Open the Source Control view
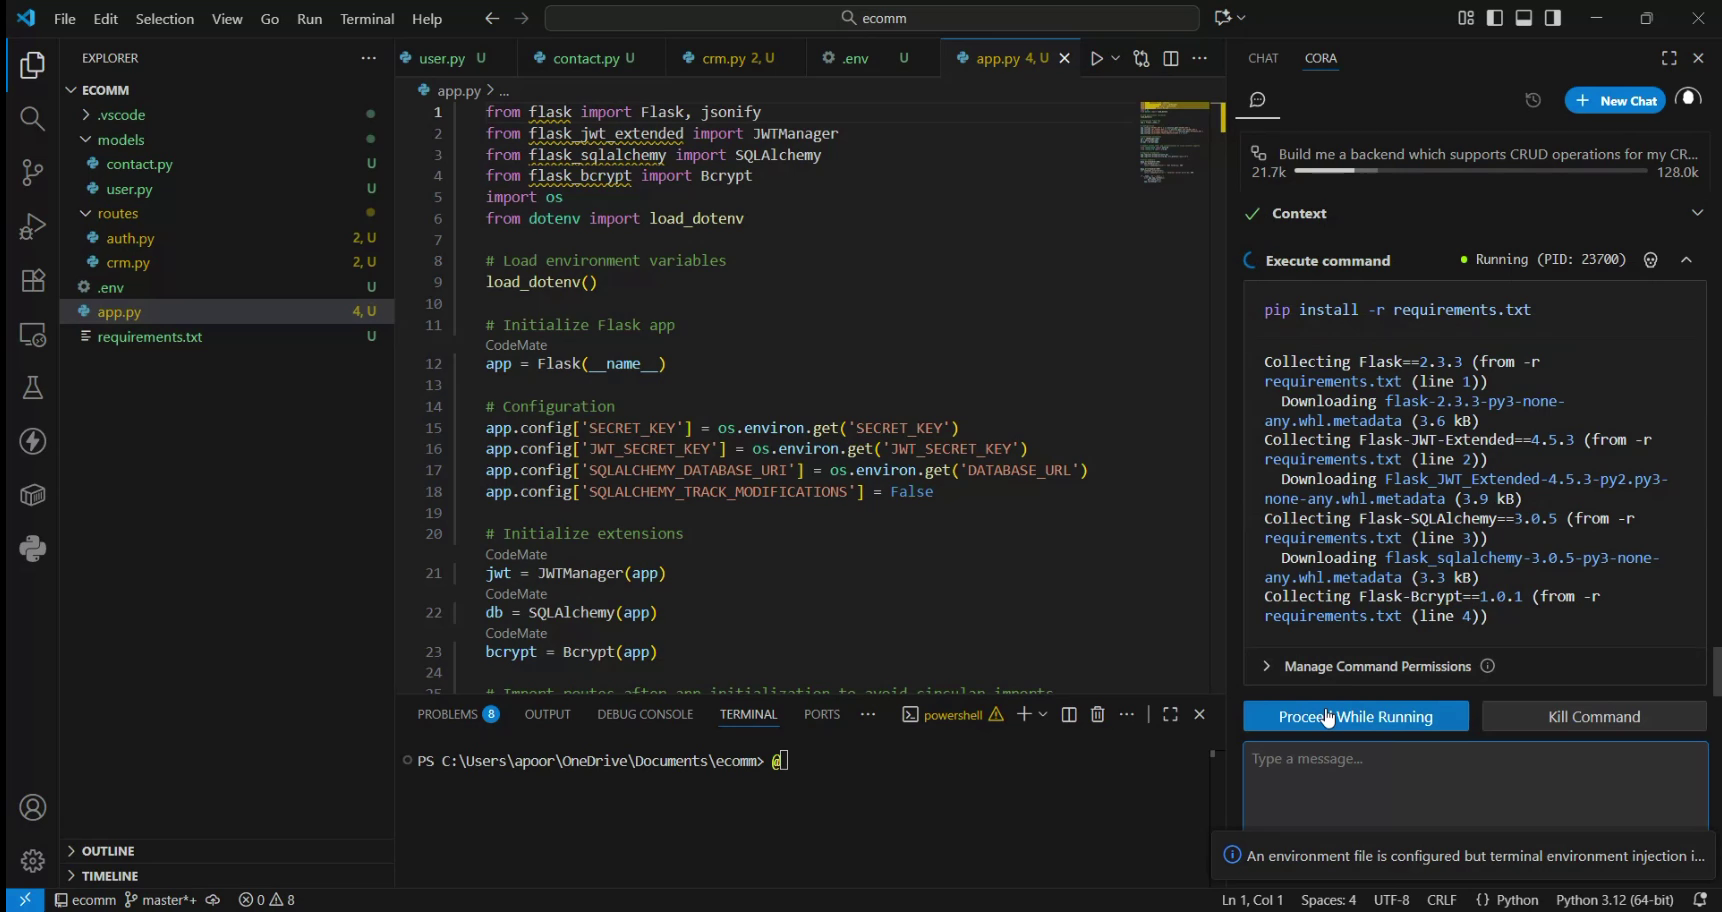The height and width of the screenshot is (912, 1722). 32,172
